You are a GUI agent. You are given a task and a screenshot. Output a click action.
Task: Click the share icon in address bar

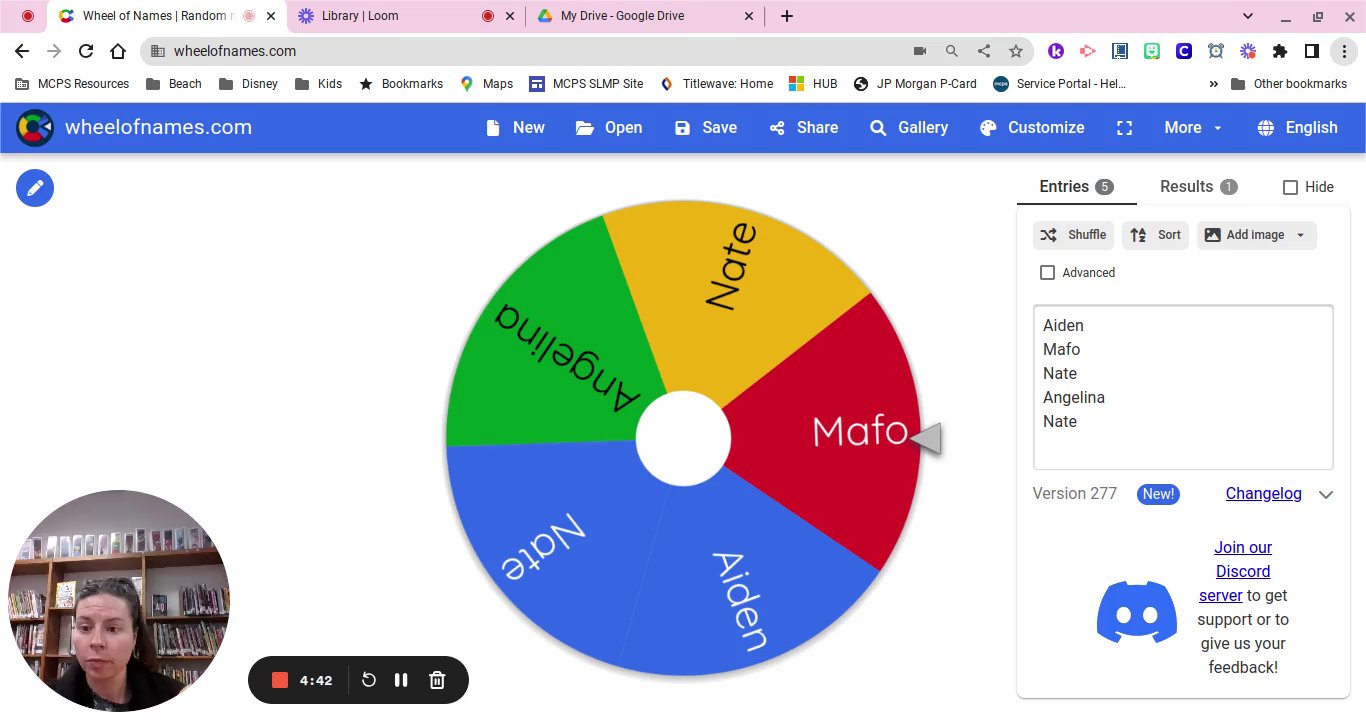point(984,51)
